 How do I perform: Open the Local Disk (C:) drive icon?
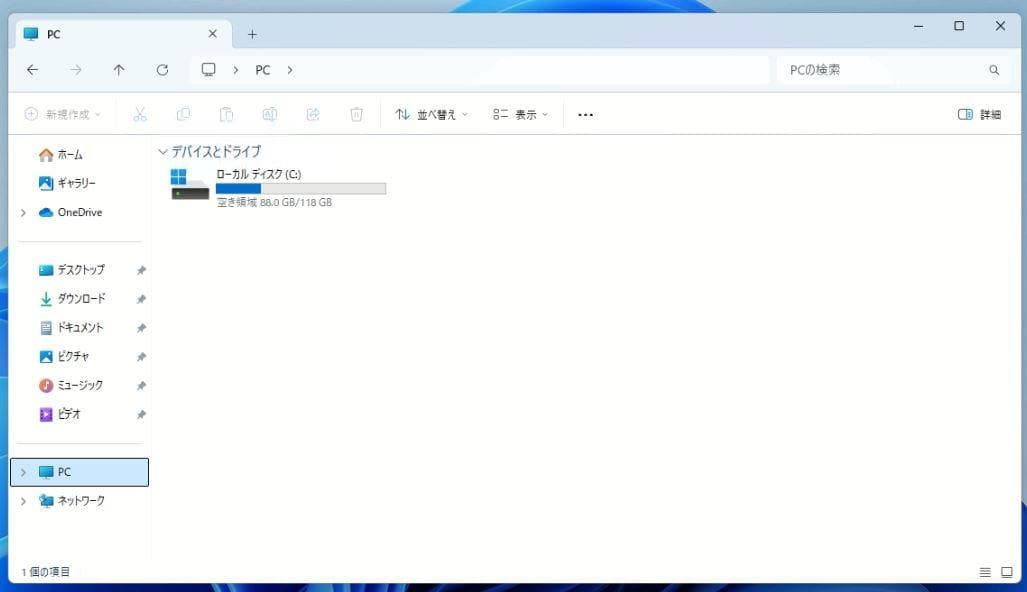click(190, 185)
